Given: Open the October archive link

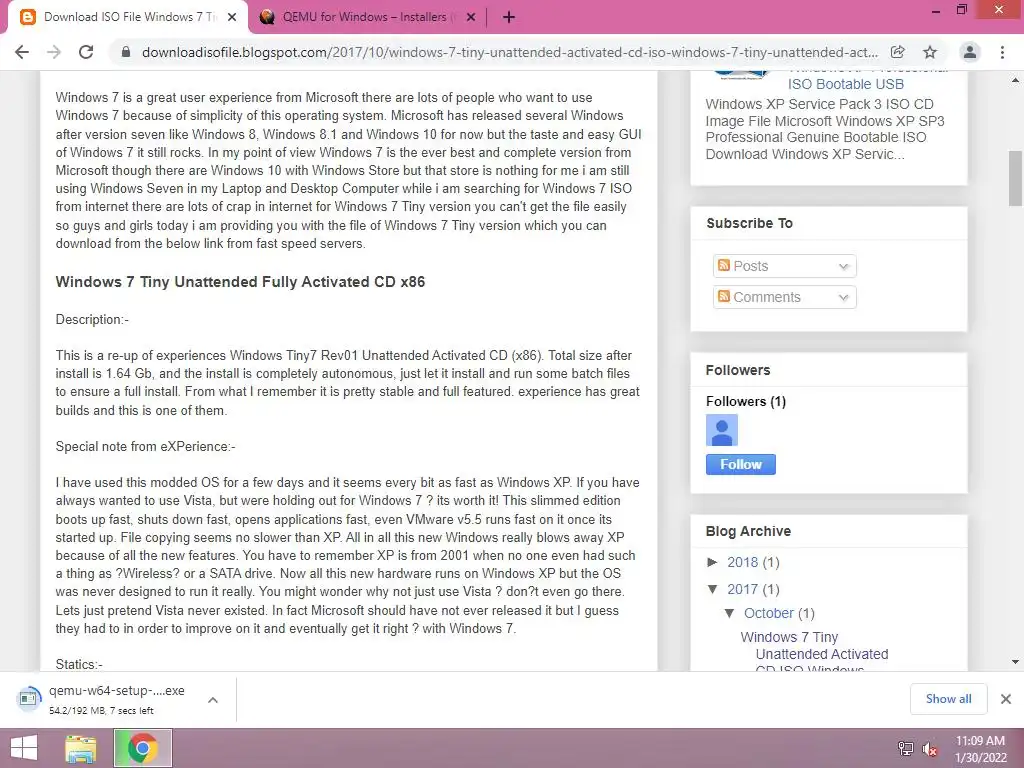Looking at the screenshot, I should [x=769, y=613].
